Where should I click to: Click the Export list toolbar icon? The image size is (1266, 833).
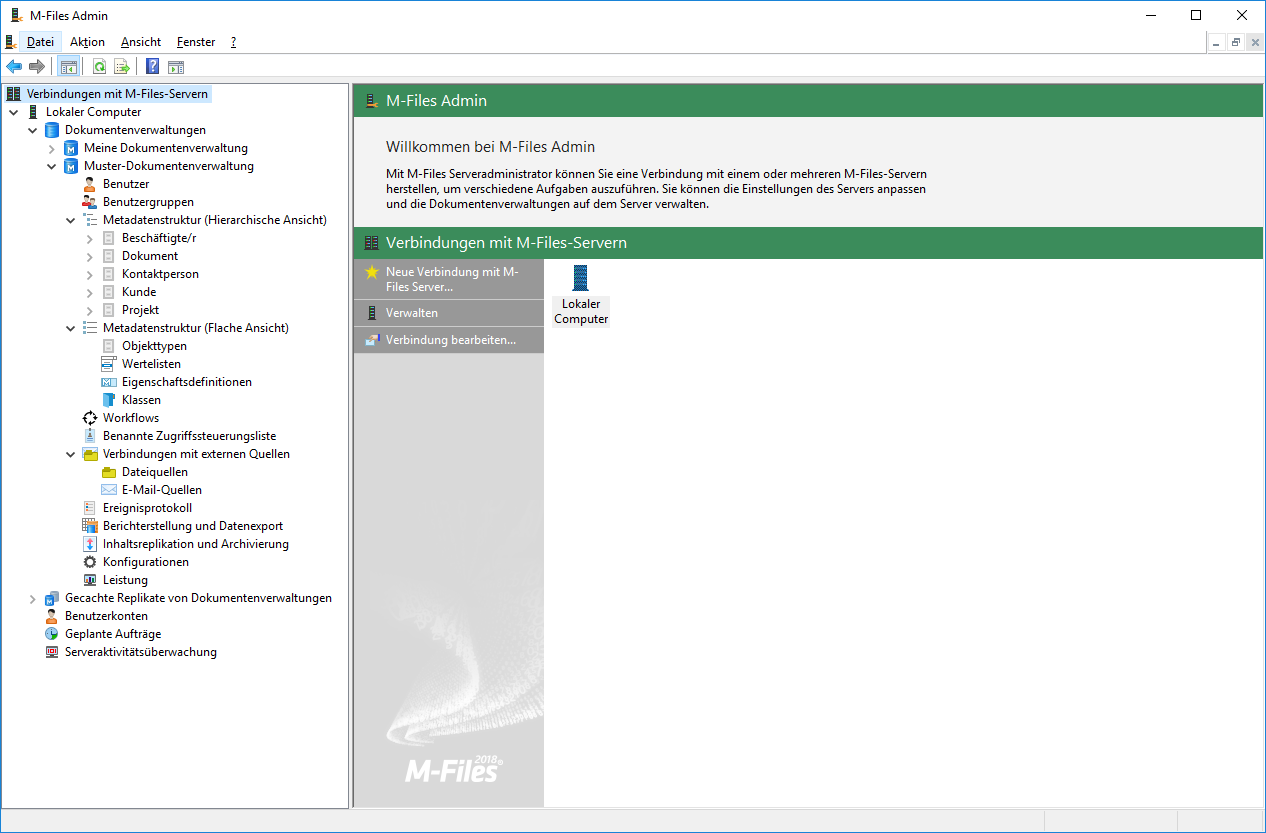click(x=121, y=67)
